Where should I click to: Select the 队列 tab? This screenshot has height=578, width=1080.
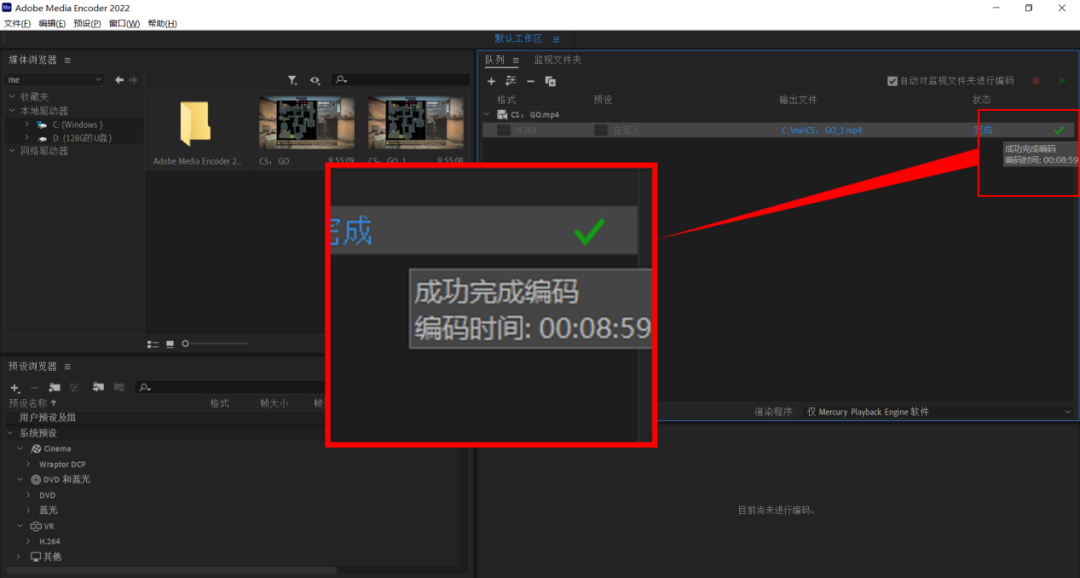(x=495, y=60)
